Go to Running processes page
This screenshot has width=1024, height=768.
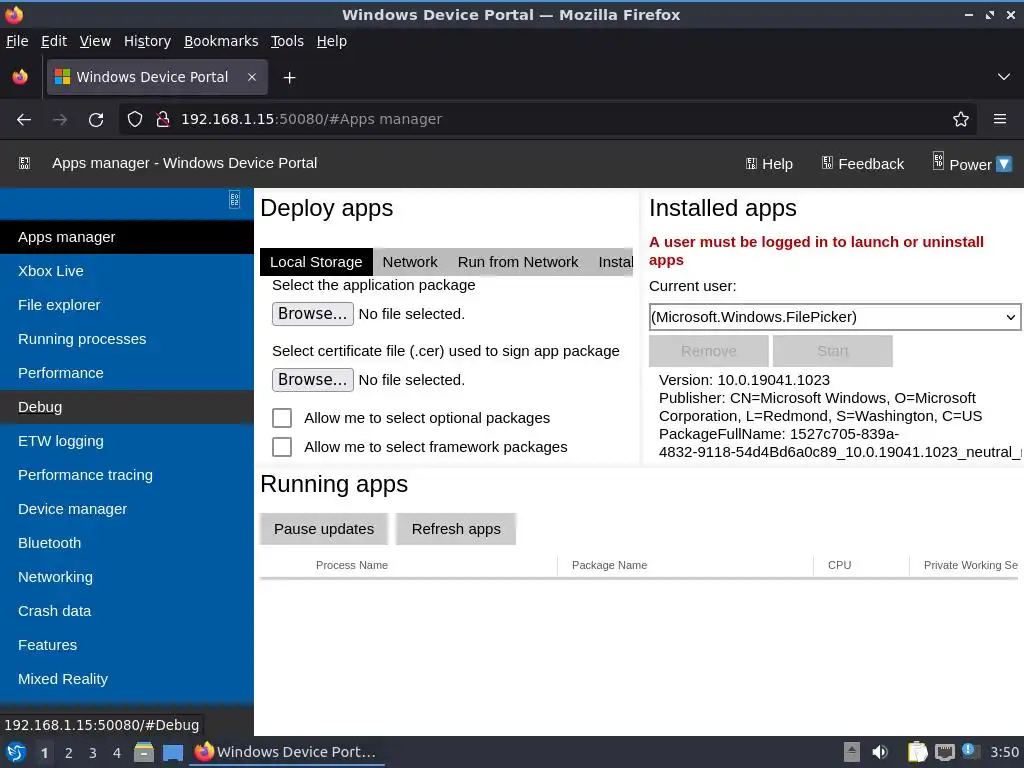click(127, 339)
